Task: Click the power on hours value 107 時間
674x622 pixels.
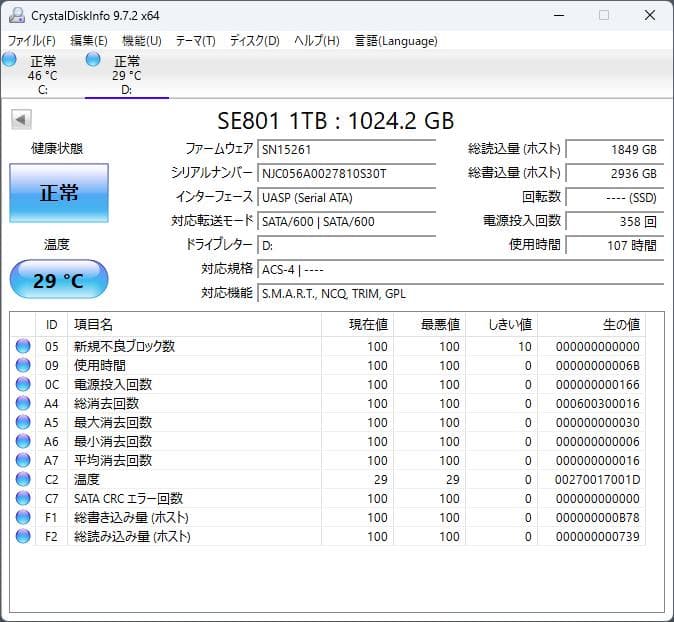Action: point(615,245)
